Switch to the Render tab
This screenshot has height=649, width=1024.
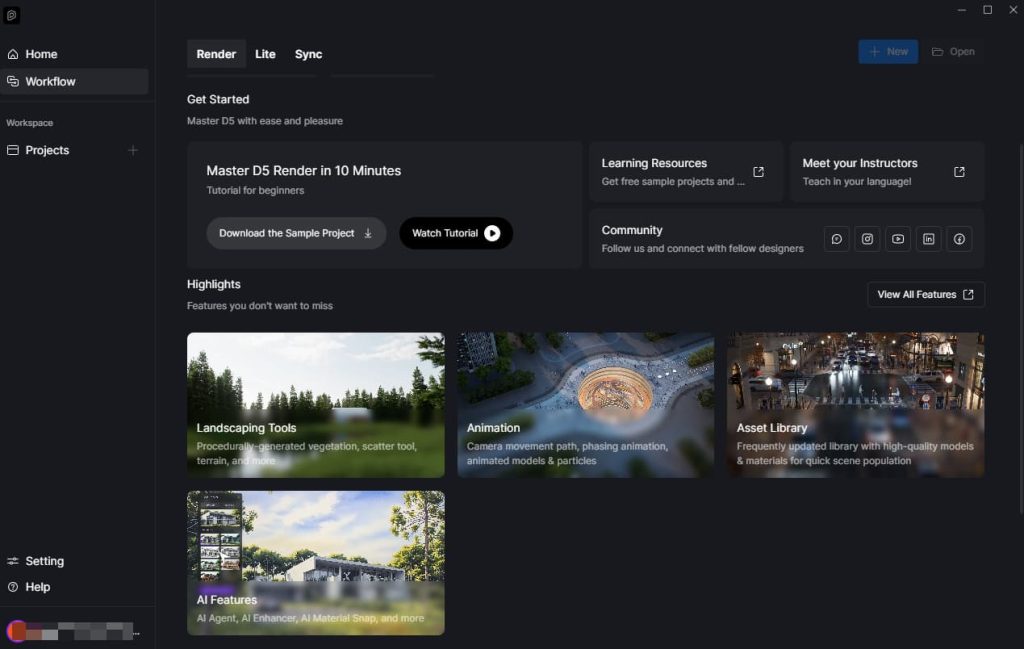coord(216,54)
